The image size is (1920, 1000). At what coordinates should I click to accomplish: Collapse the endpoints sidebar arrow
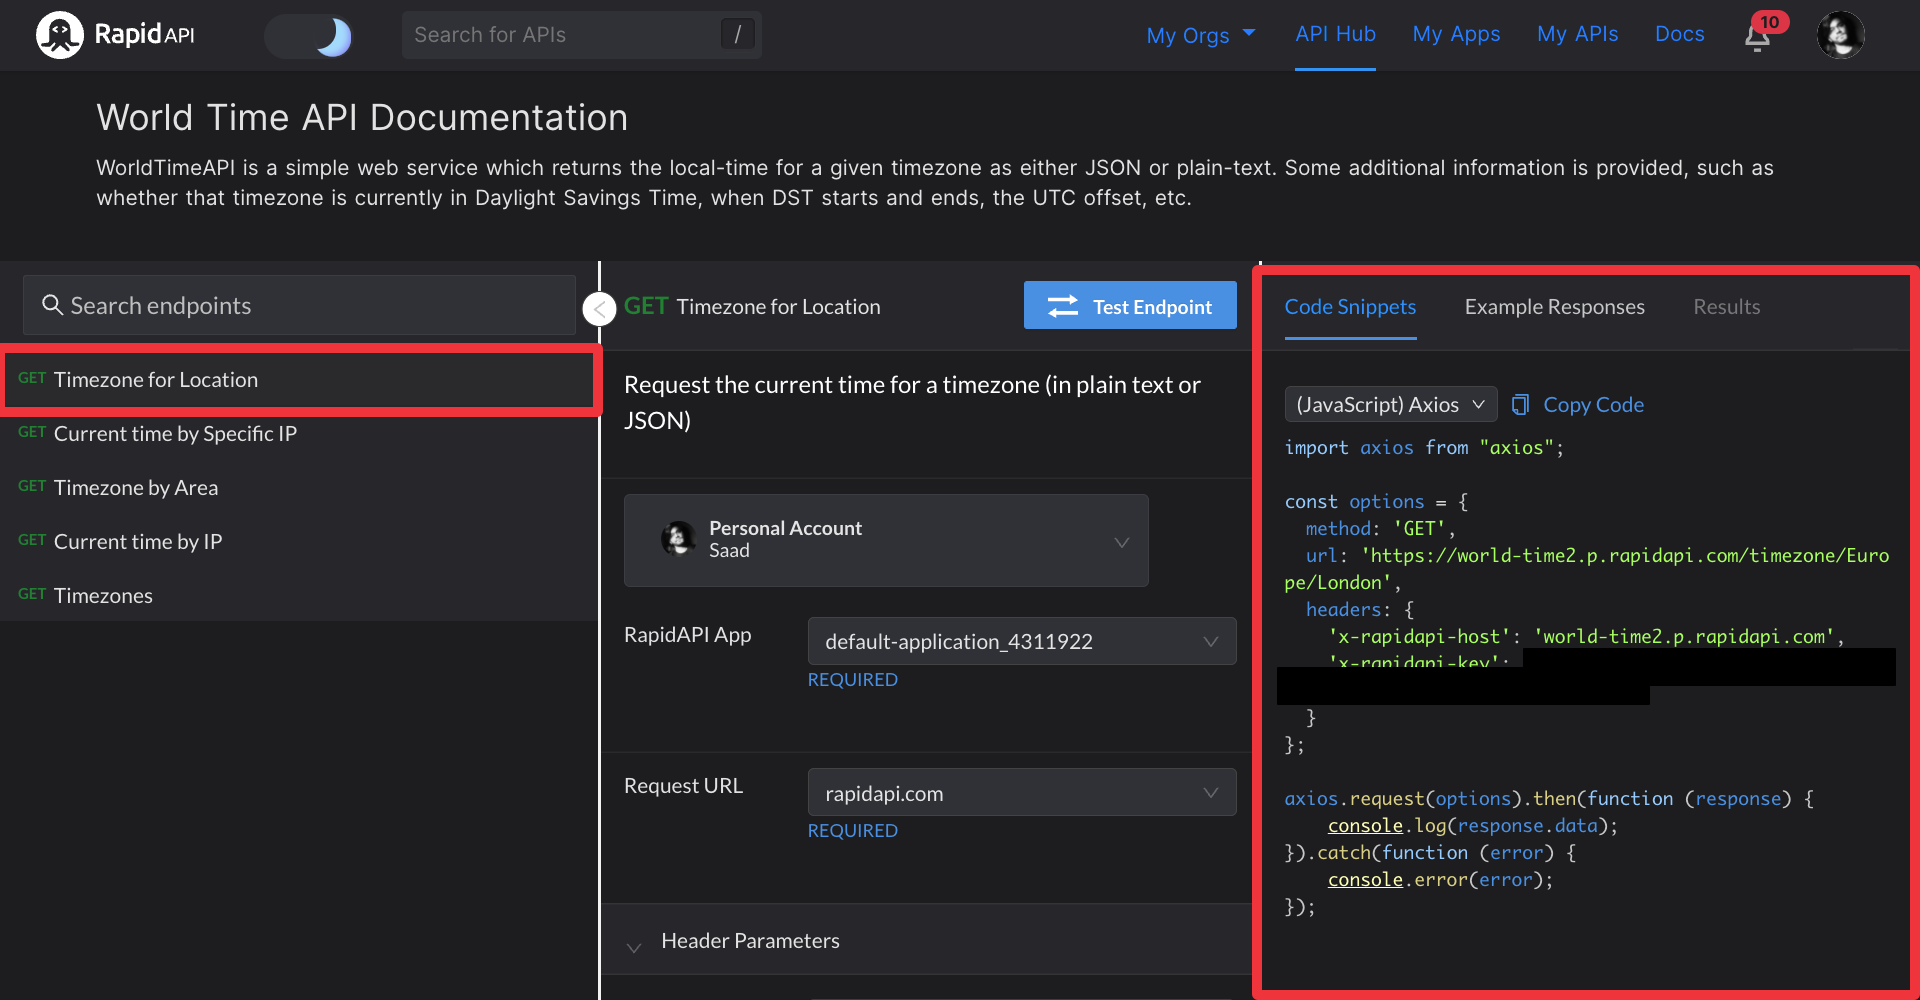click(x=599, y=309)
